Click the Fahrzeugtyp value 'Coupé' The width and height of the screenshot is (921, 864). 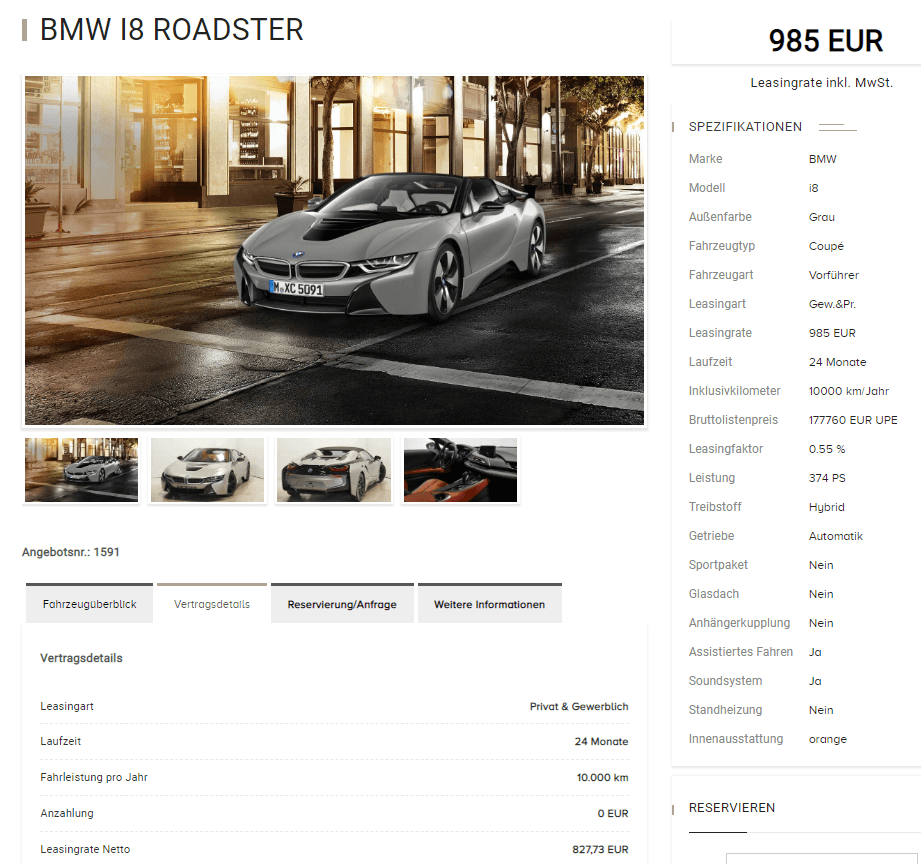pyautogui.click(x=826, y=246)
